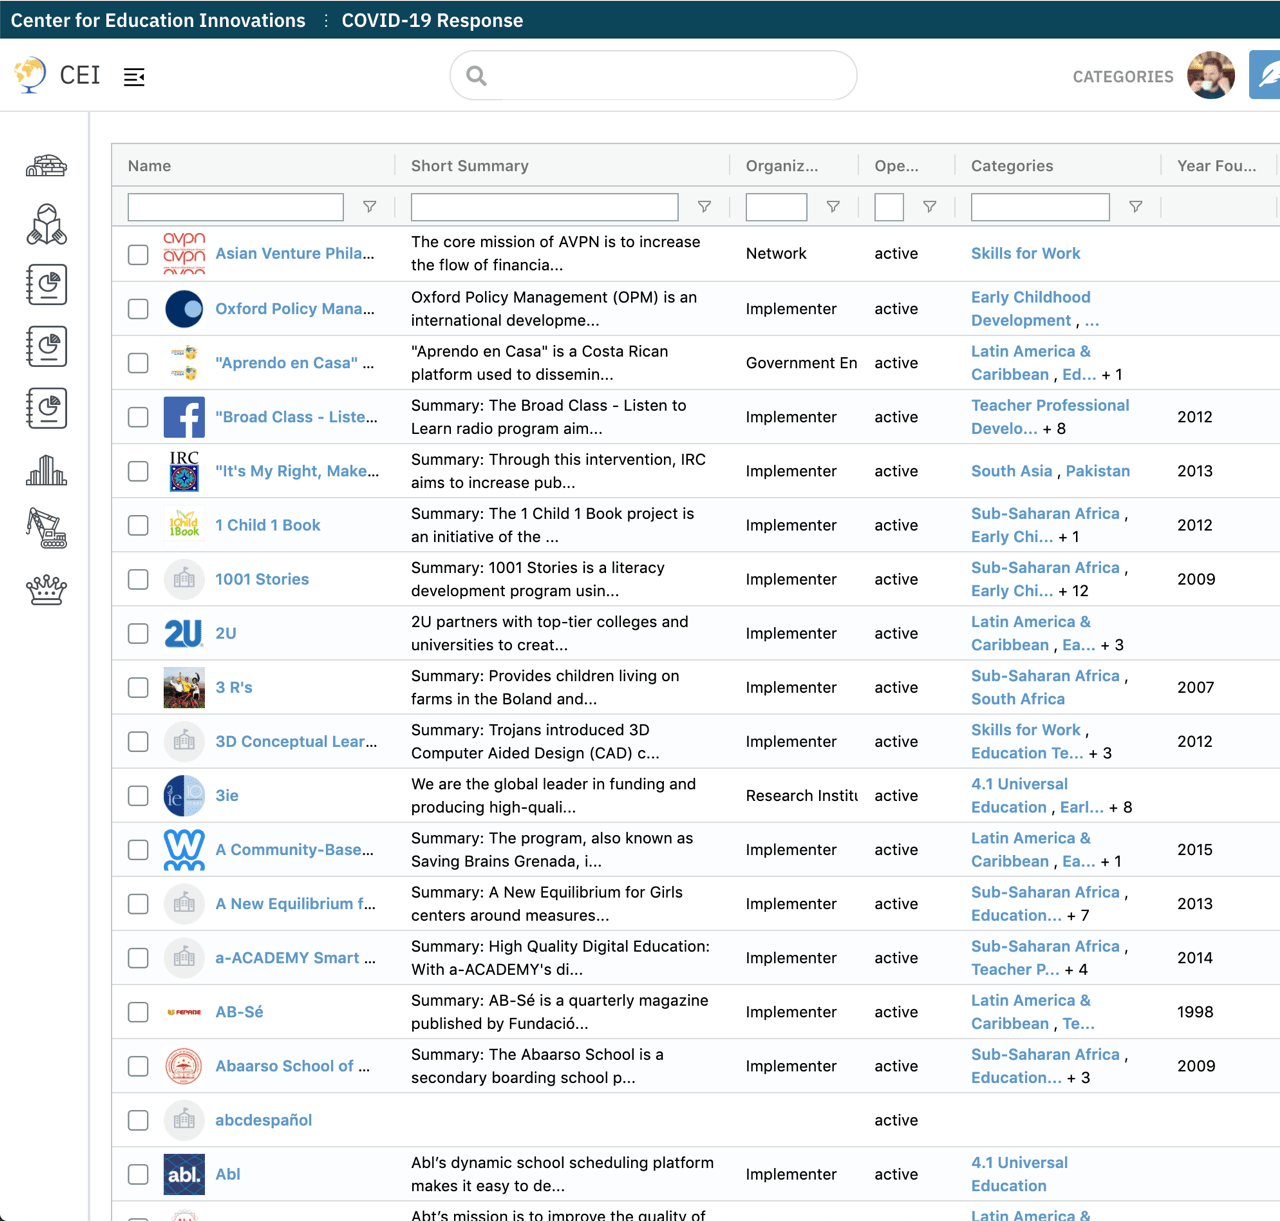Check the Abl row checkbox
Screen dimensions: 1280x1222
138,1174
